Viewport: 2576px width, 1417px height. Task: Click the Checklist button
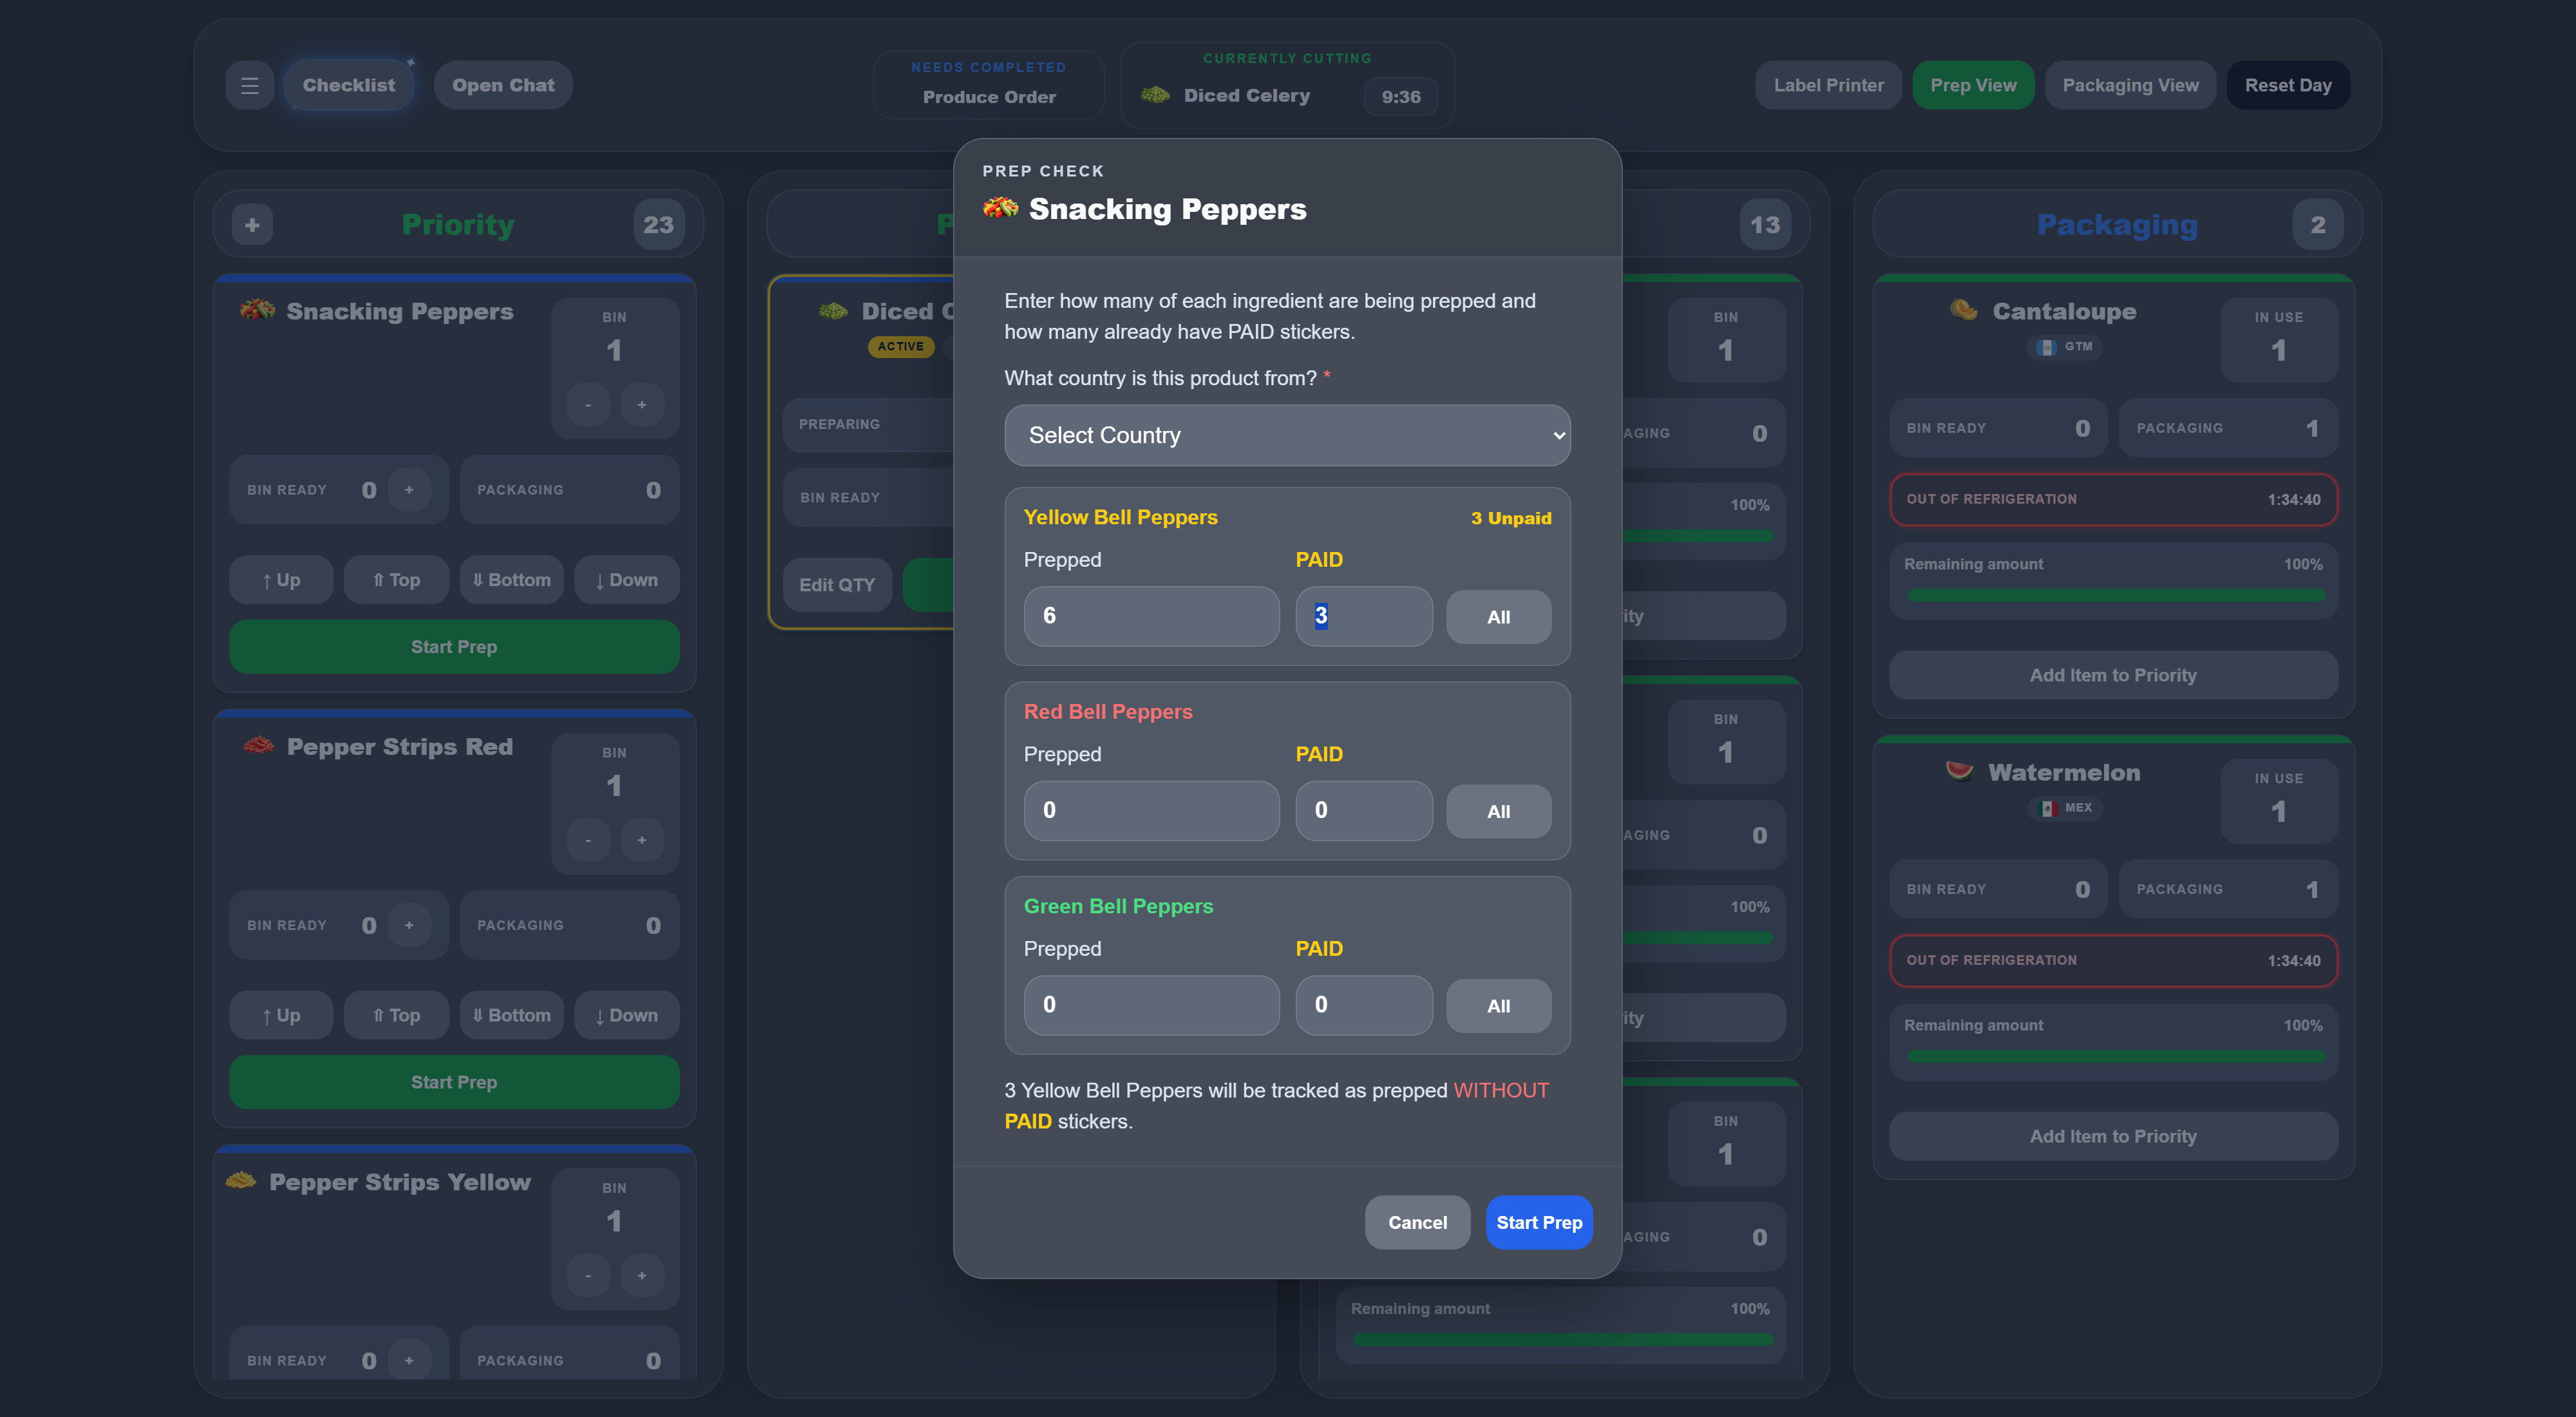(x=348, y=85)
